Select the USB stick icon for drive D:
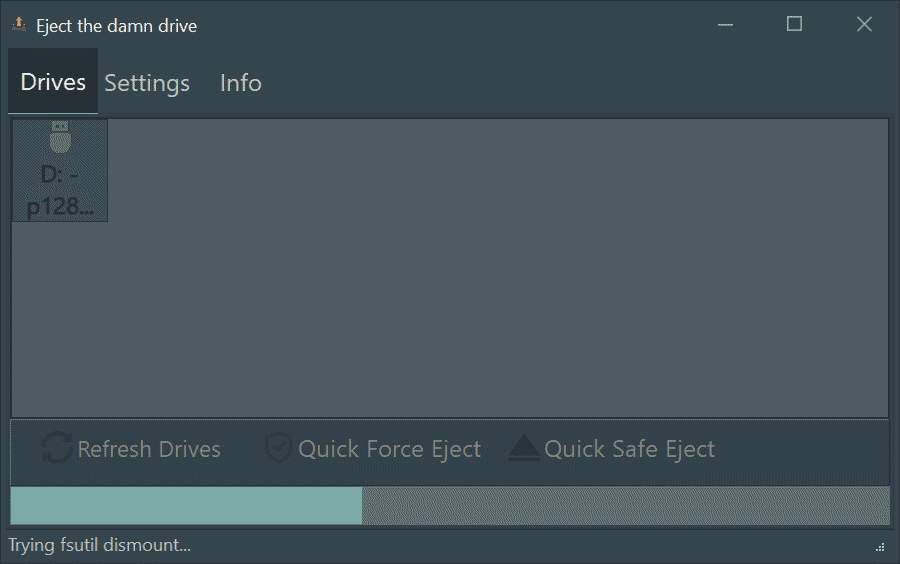The image size is (900, 564). click(60, 137)
